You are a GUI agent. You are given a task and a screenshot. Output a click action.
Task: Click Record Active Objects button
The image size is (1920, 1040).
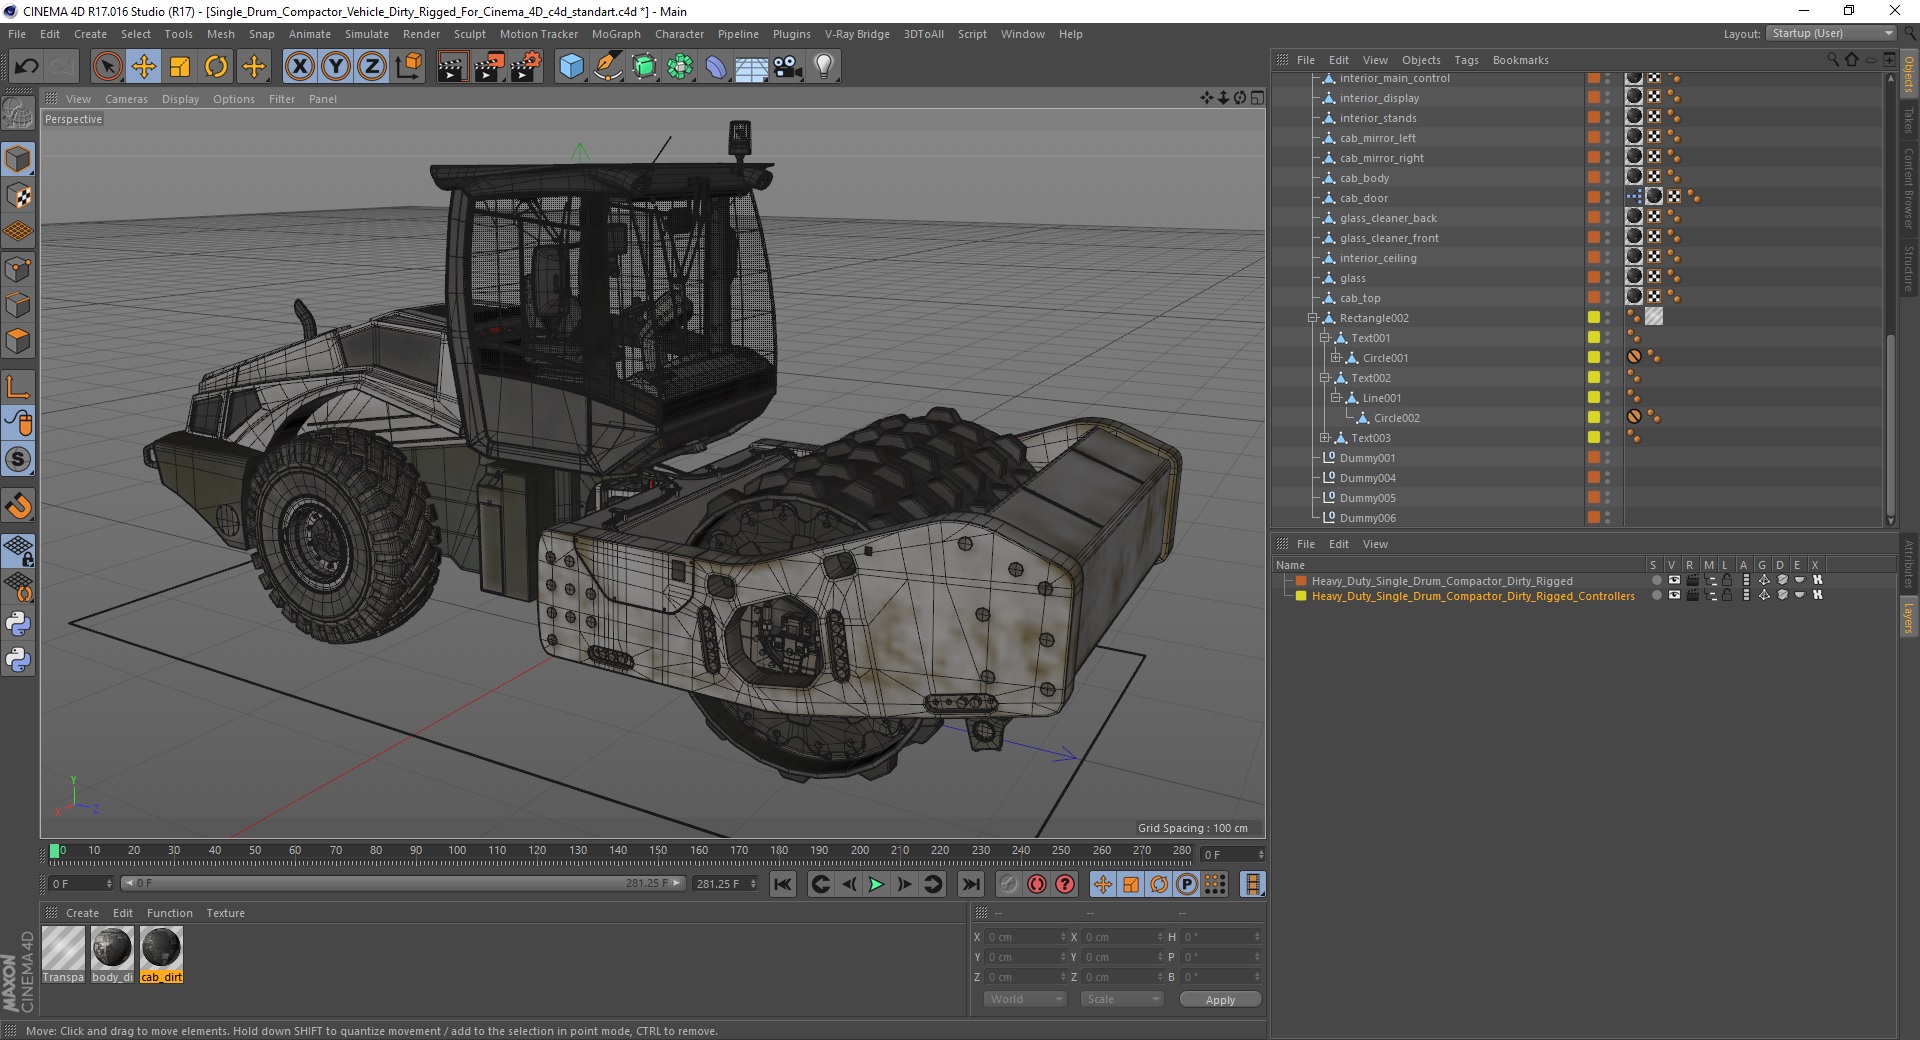1009,884
